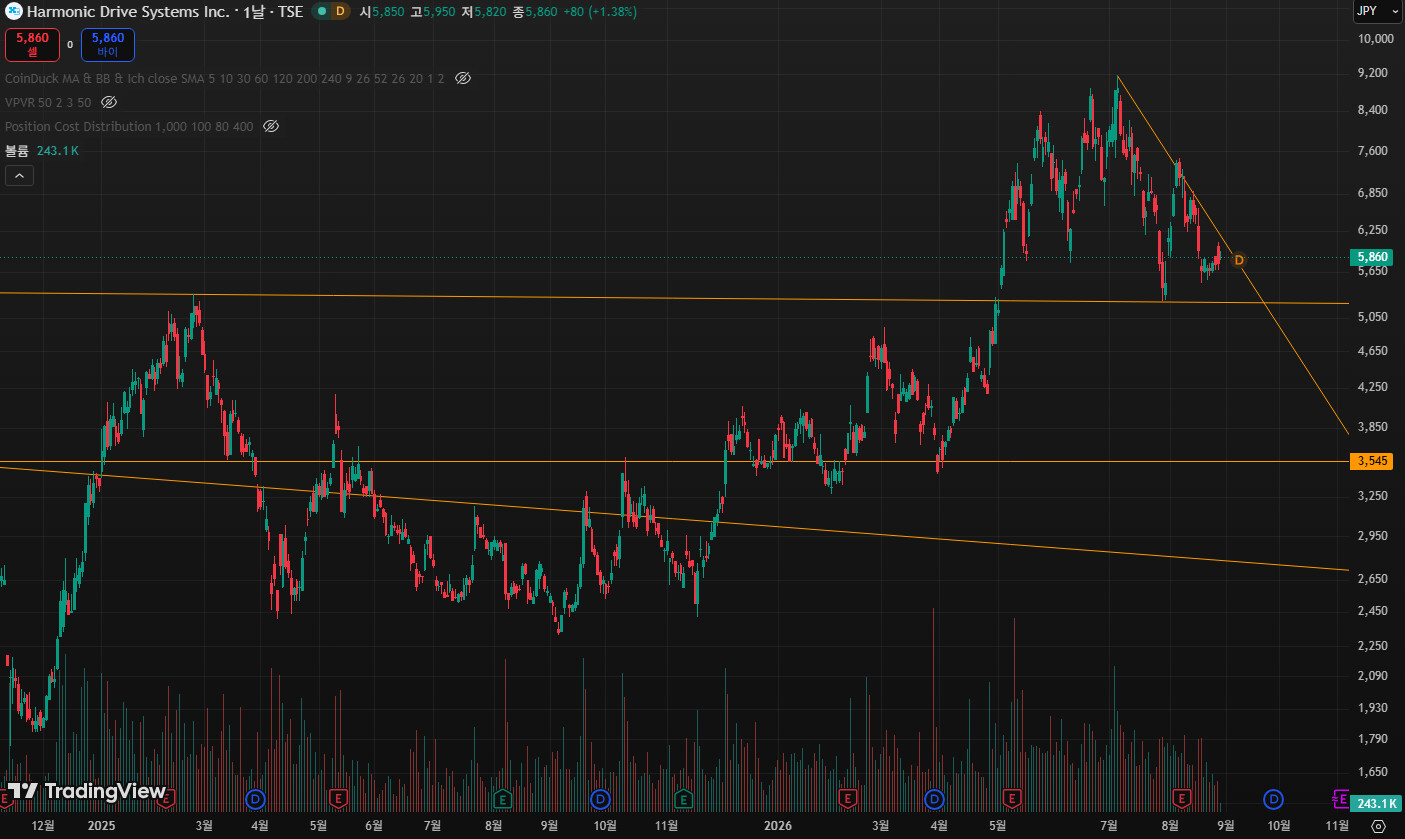The width and height of the screenshot is (1405, 839).
Task: Click the orange 3,545 horizontal line label
Action: 1372,461
